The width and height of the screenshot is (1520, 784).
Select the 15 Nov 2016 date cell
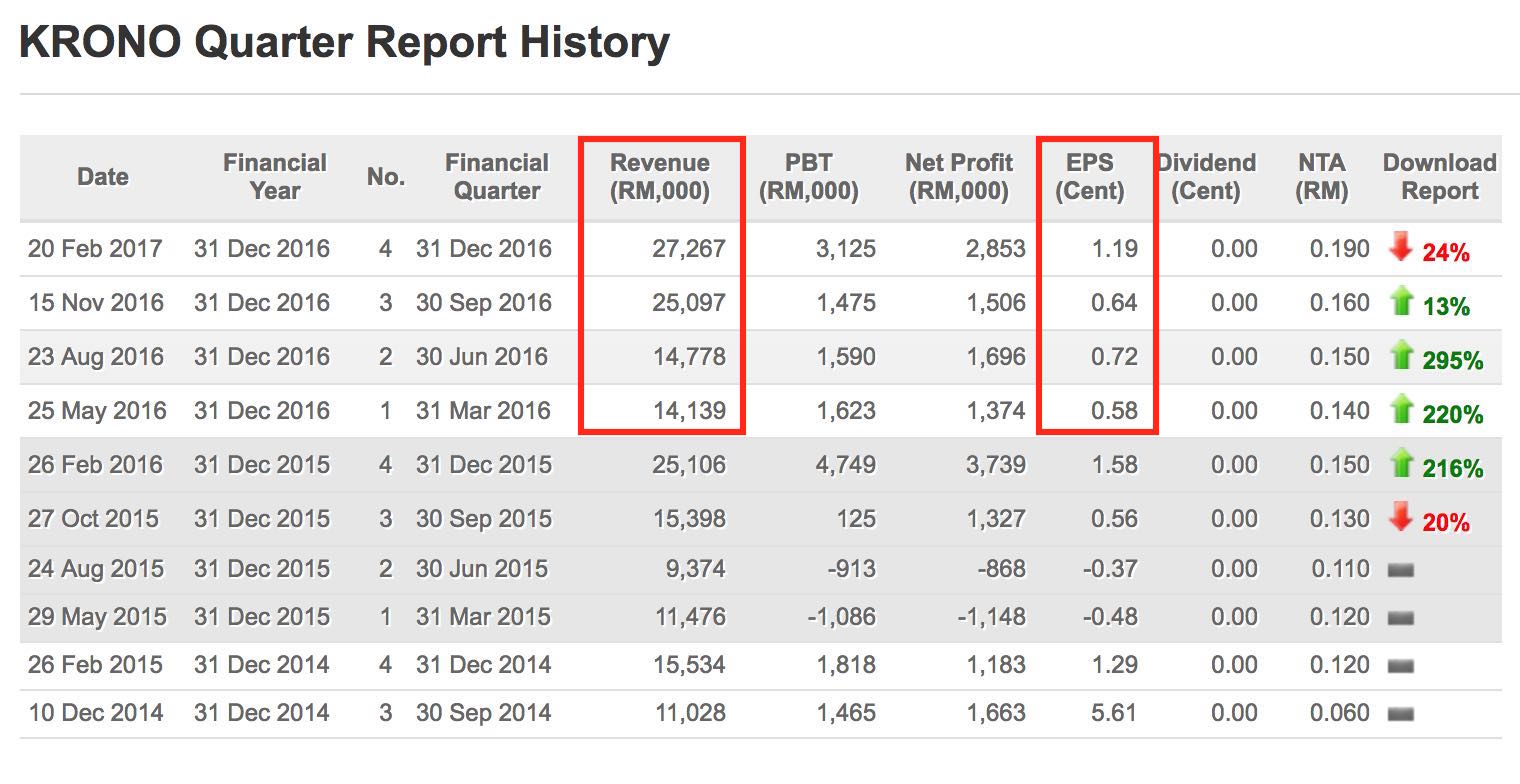(x=96, y=303)
